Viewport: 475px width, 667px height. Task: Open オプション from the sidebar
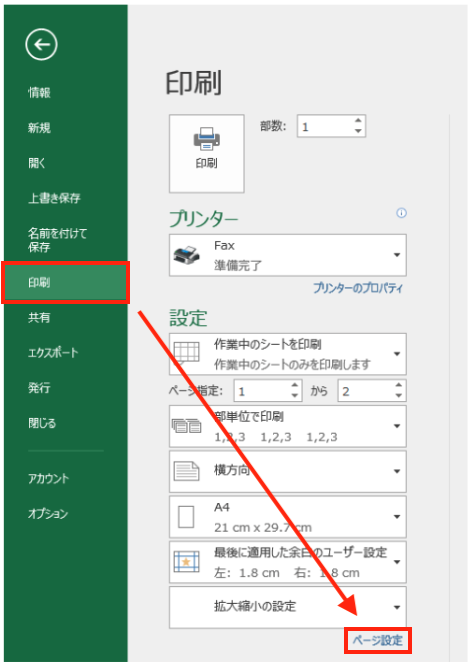(x=48, y=514)
